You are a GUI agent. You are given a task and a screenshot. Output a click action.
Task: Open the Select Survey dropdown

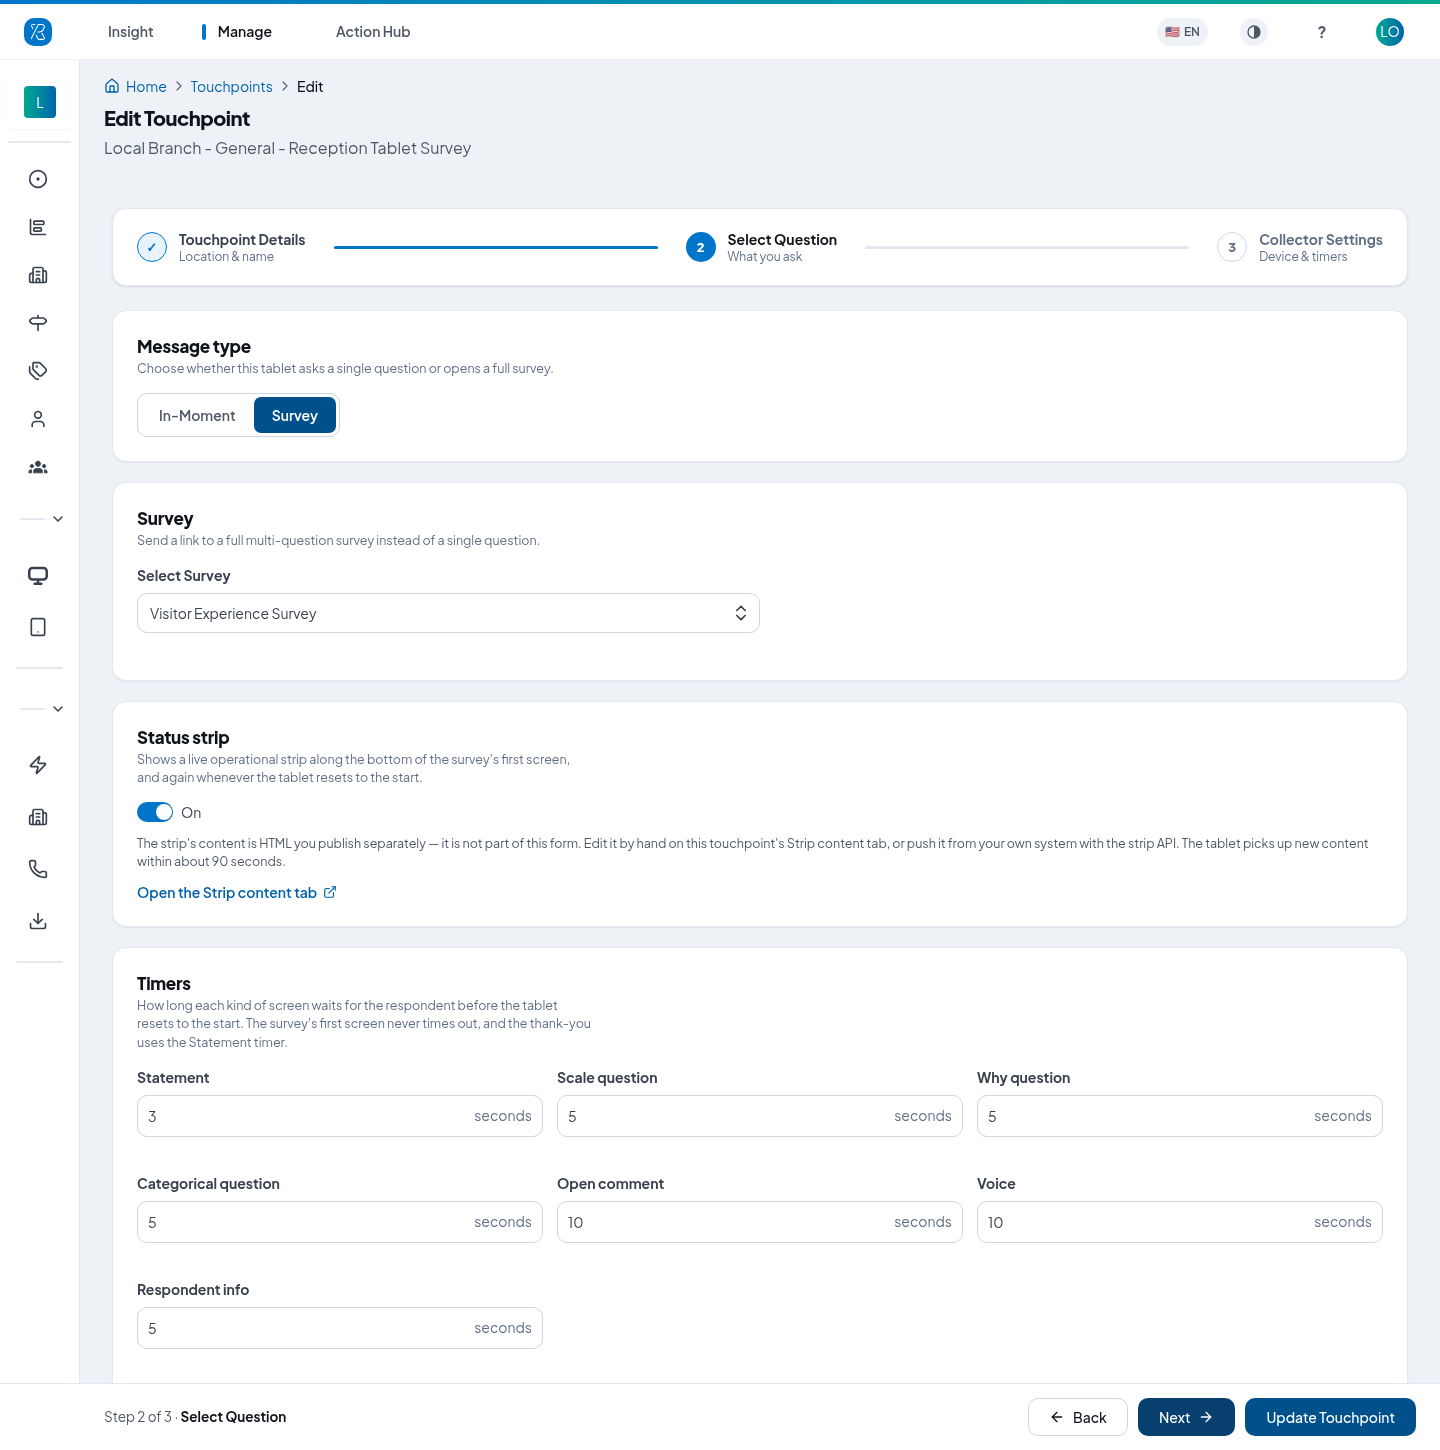click(448, 613)
